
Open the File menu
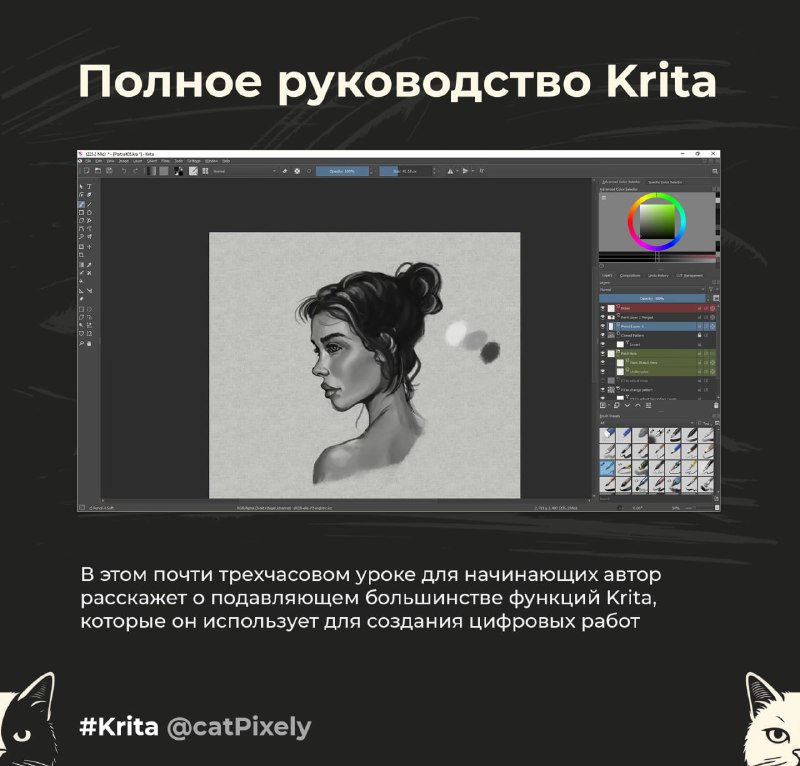(88, 161)
